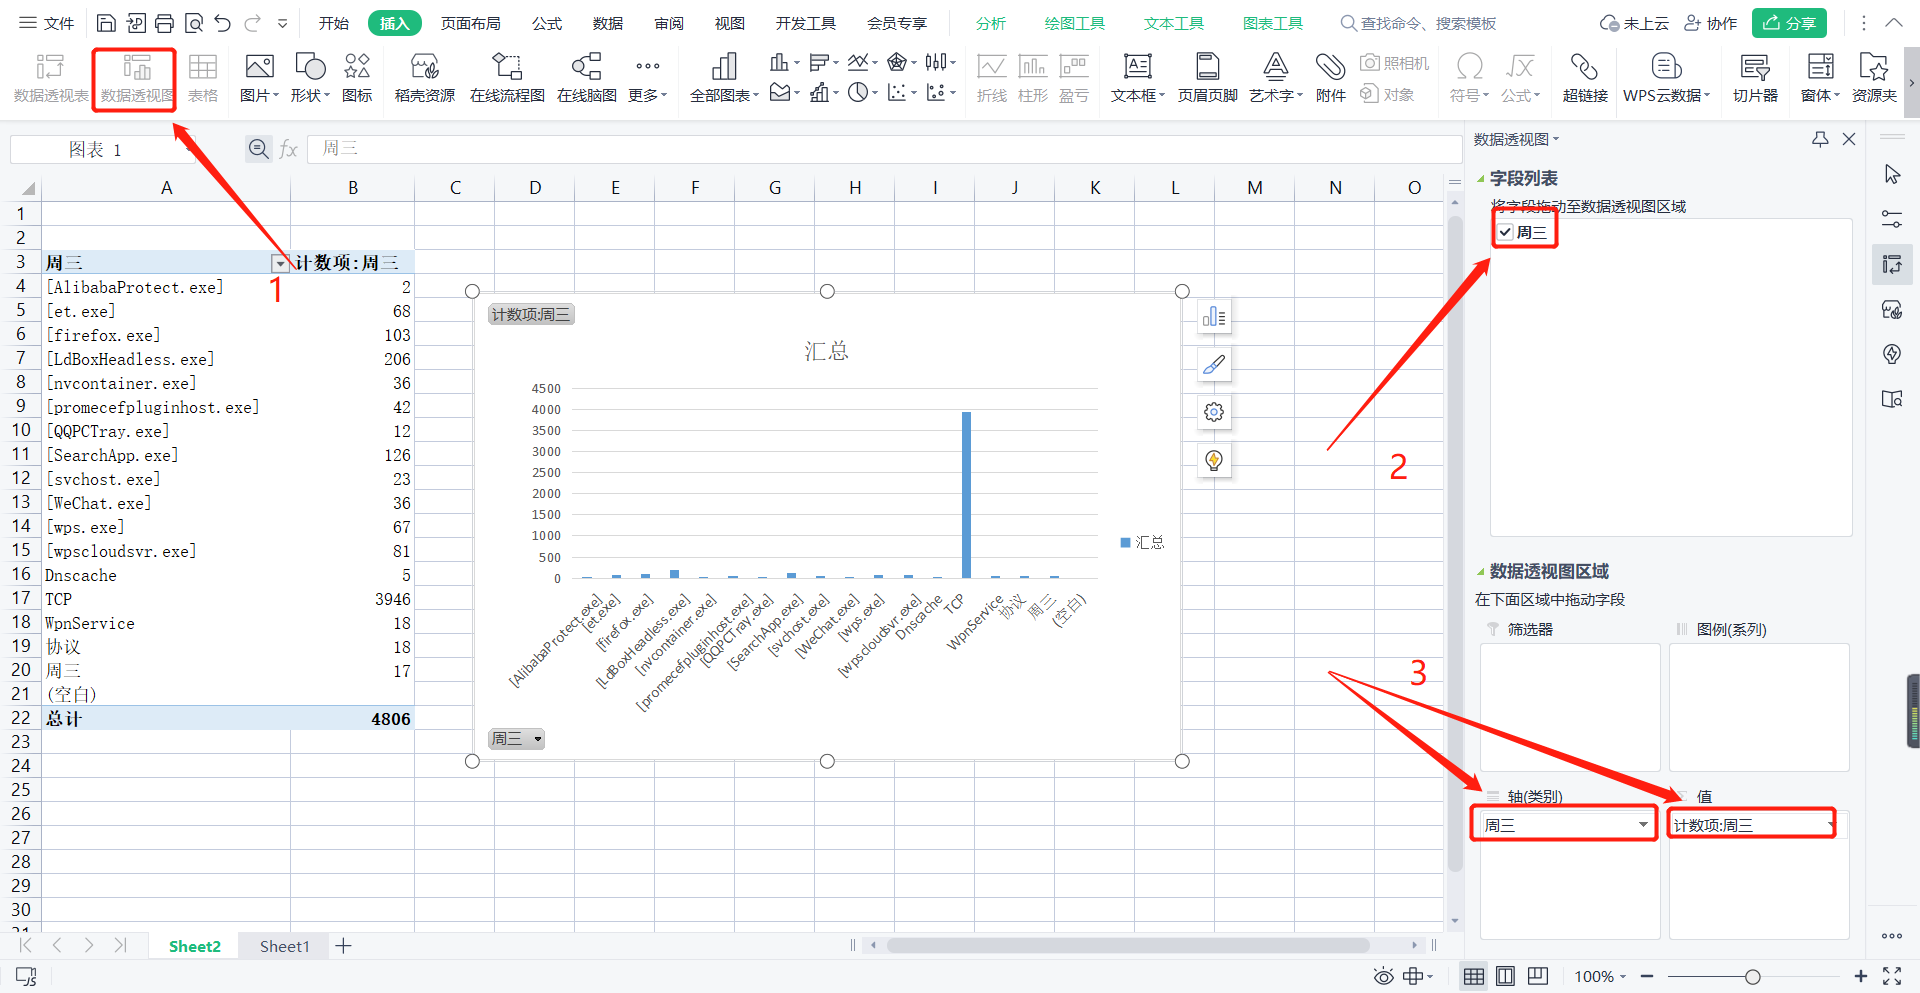
Task: Insert a 超链接 hyperlink
Action: pyautogui.click(x=1585, y=78)
